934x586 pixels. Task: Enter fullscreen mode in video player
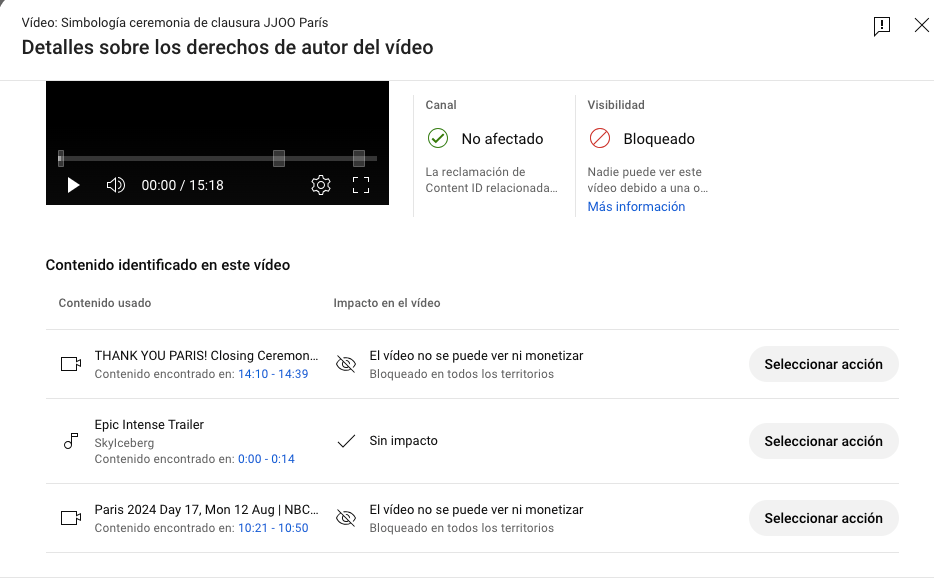click(x=361, y=185)
